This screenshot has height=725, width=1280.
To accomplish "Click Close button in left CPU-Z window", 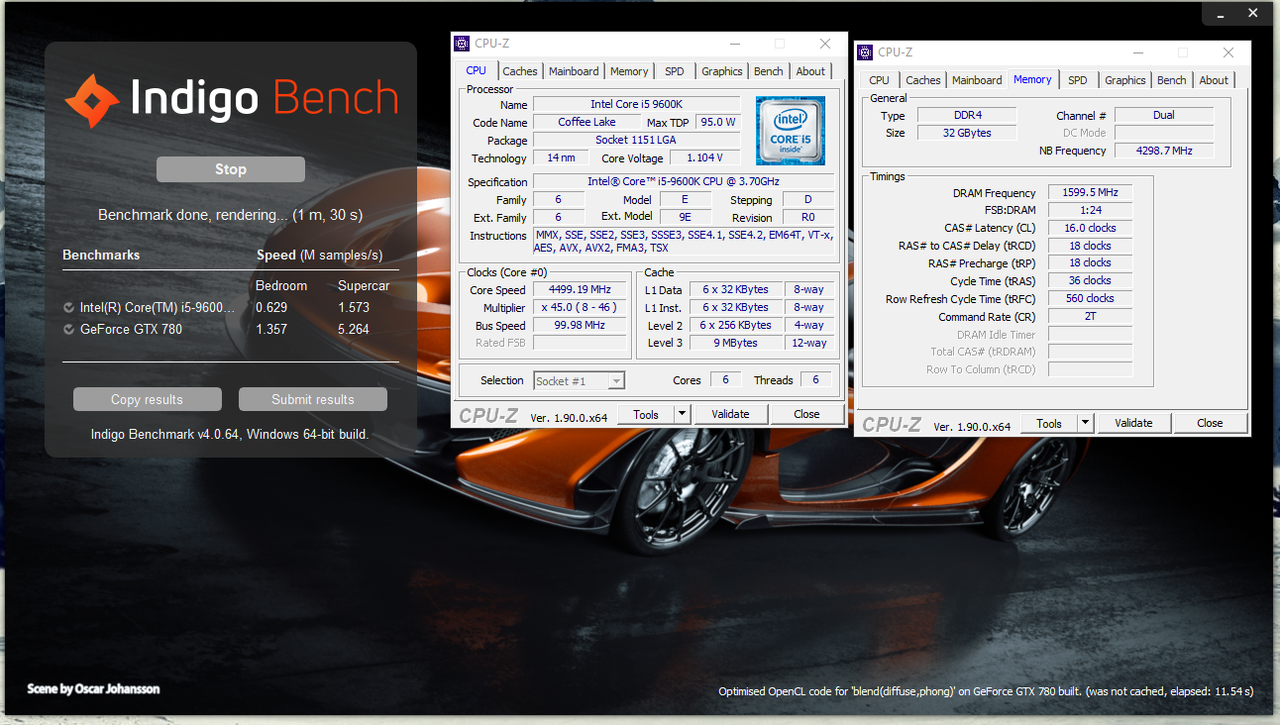I will click(x=807, y=414).
